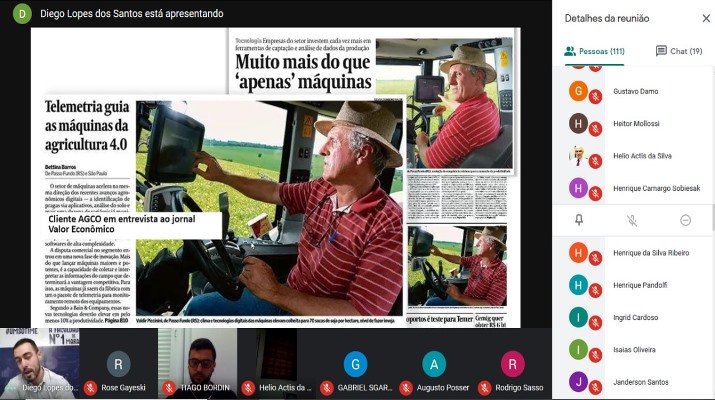
Task: Click Ingrid Cardoso's green I avatar
Action: point(578,317)
